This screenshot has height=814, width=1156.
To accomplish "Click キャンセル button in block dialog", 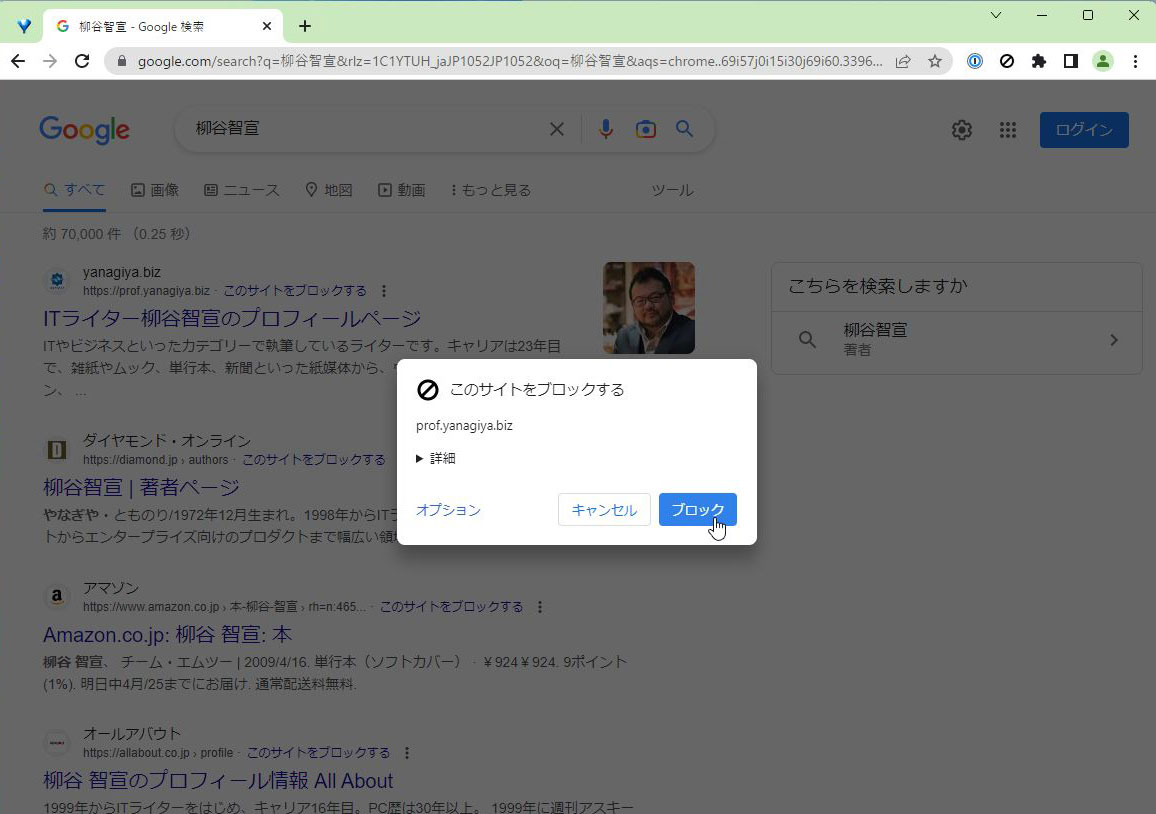I will (604, 510).
